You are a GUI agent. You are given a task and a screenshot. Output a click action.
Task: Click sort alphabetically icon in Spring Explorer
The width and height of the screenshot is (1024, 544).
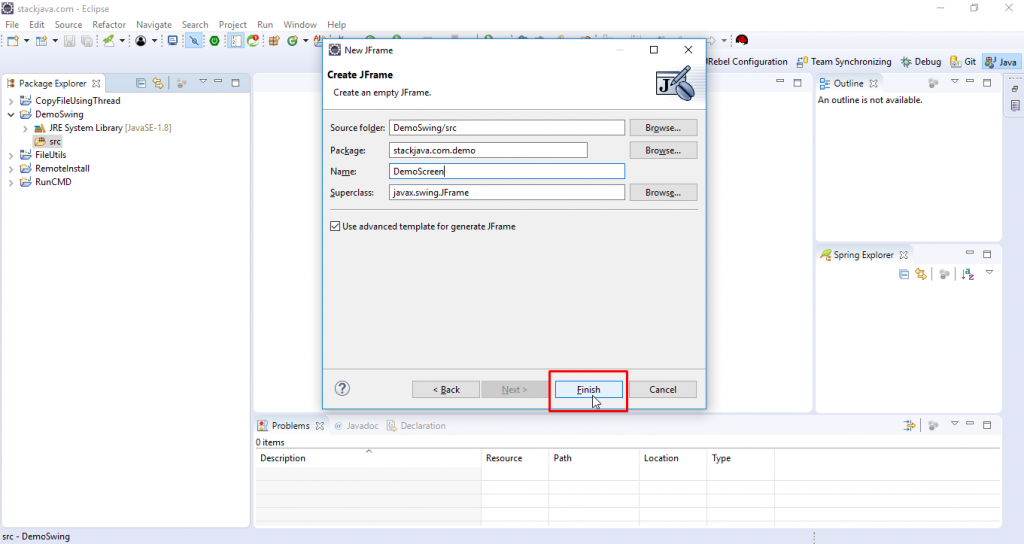[968, 274]
